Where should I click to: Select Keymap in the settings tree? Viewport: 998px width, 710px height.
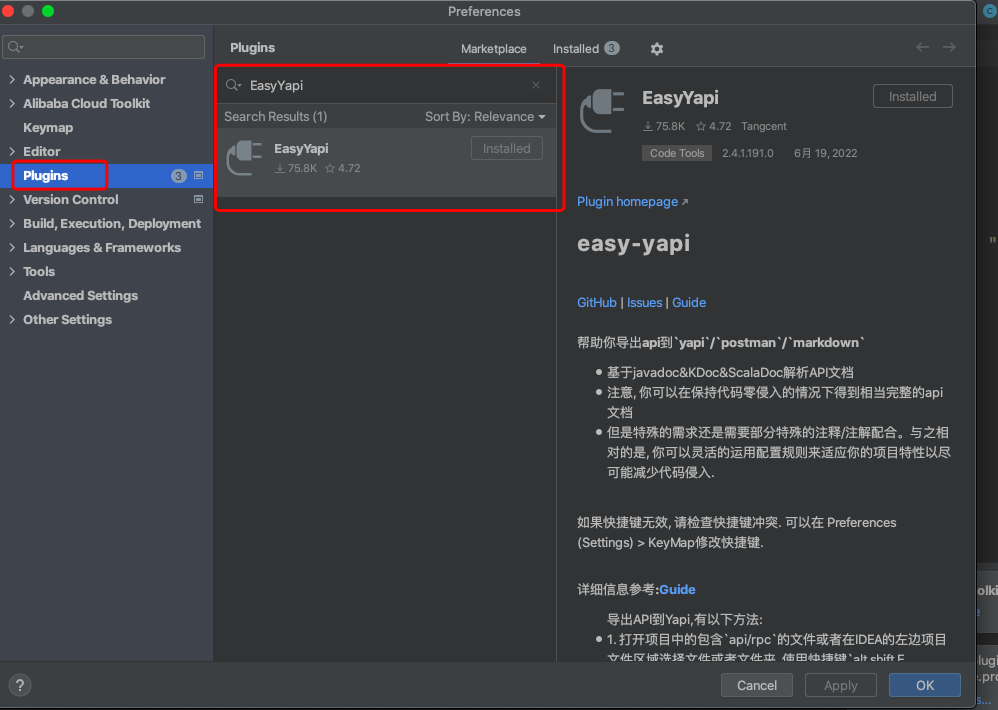coord(48,127)
